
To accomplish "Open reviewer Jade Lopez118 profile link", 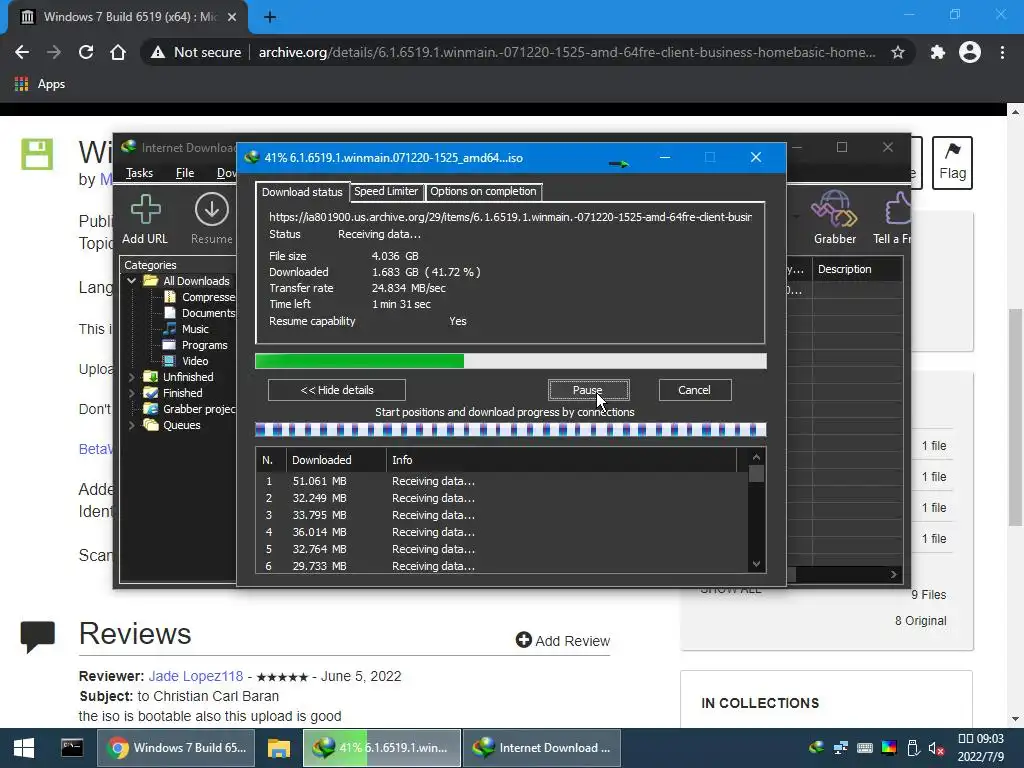I will click(x=196, y=676).
